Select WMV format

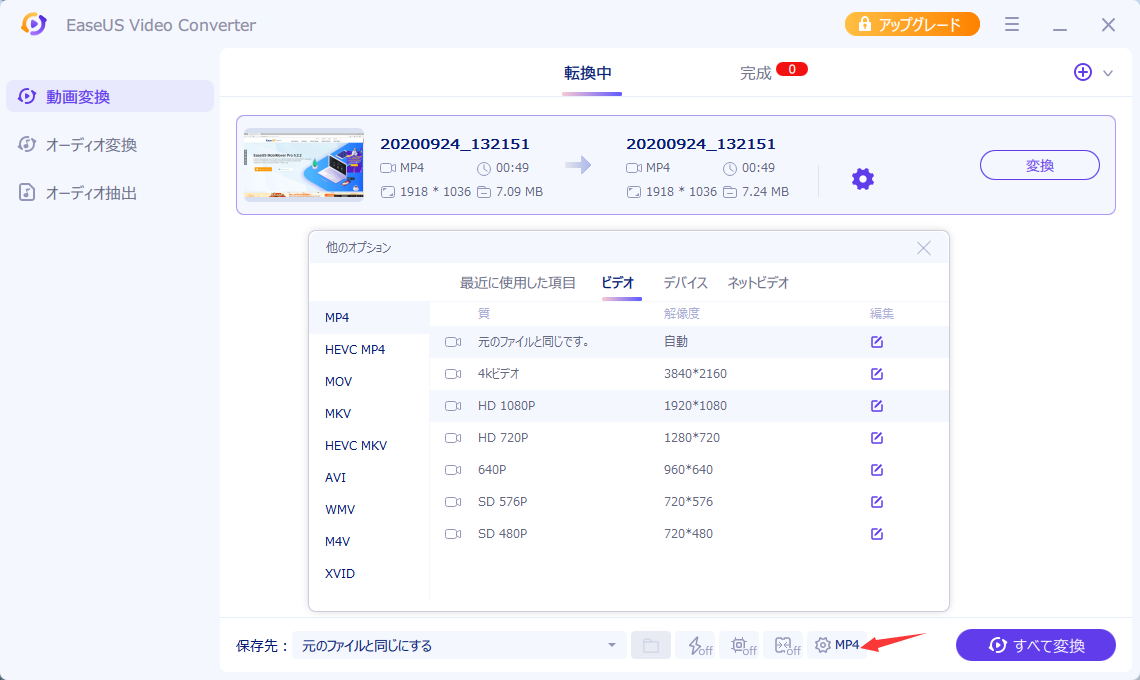coord(369,510)
